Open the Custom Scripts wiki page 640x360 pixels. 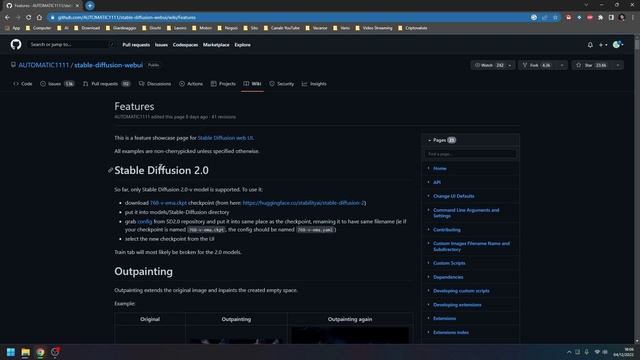pos(449,263)
